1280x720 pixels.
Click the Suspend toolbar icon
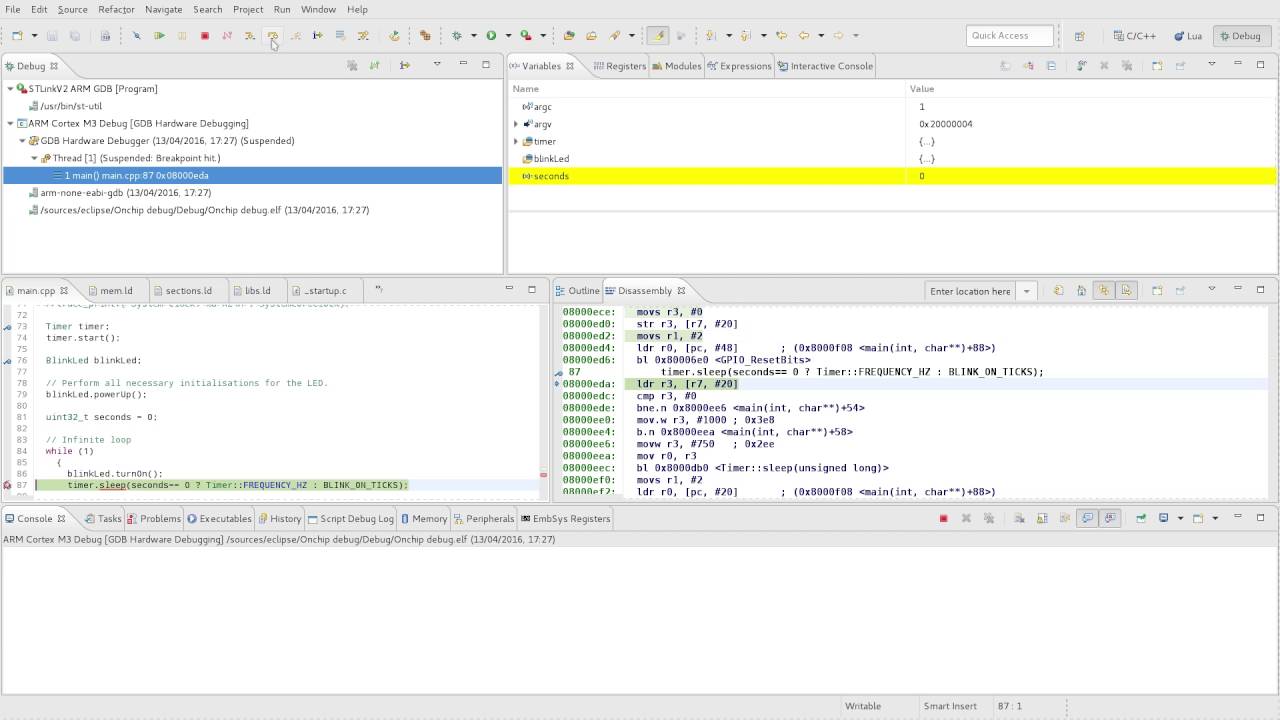(182, 36)
